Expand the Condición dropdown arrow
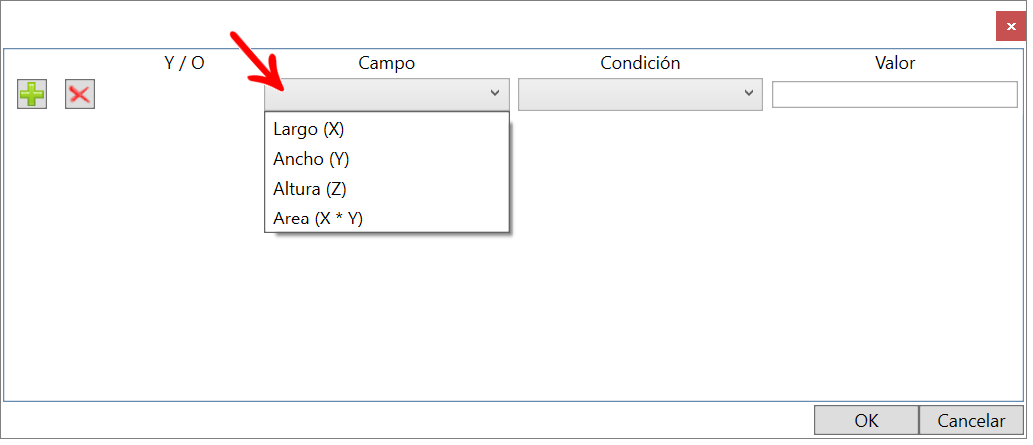This screenshot has width=1033, height=445. tap(748, 94)
